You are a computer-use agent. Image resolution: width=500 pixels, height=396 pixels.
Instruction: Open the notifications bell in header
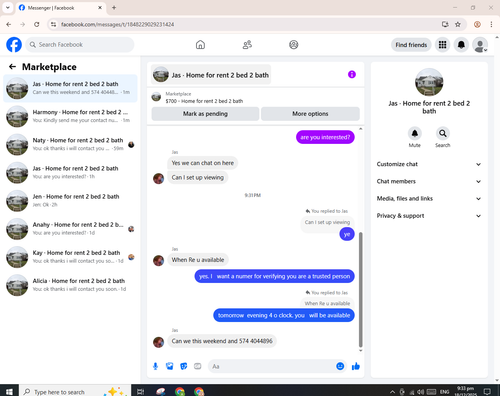461,45
